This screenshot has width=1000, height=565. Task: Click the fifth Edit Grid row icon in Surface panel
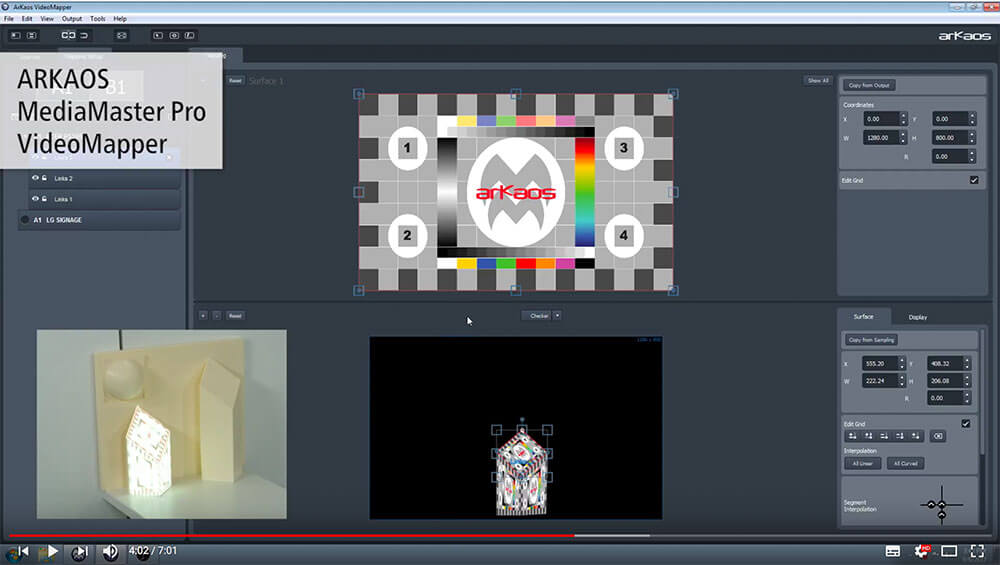(x=915, y=436)
